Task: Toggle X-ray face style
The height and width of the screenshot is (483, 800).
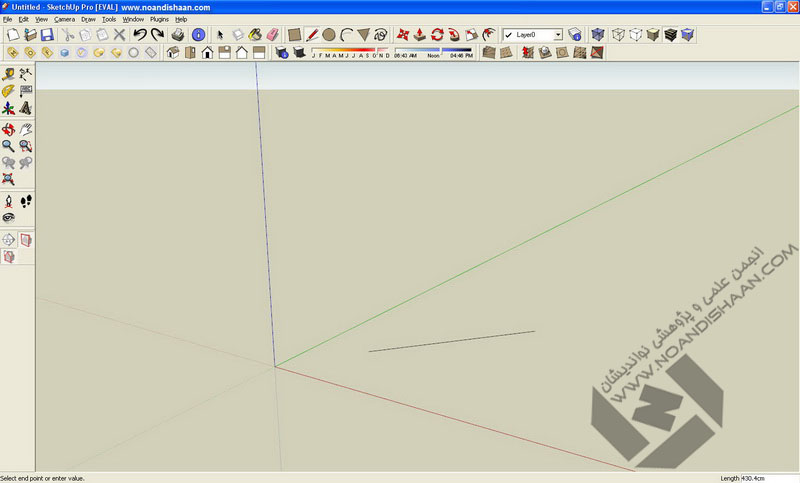Action: pyautogui.click(x=598, y=35)
